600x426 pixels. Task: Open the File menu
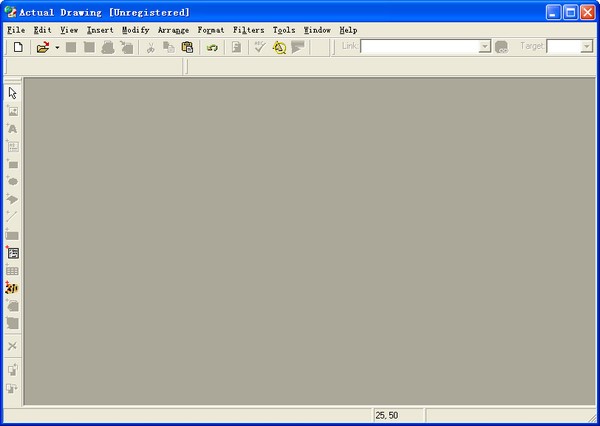[x=16, y=30]
